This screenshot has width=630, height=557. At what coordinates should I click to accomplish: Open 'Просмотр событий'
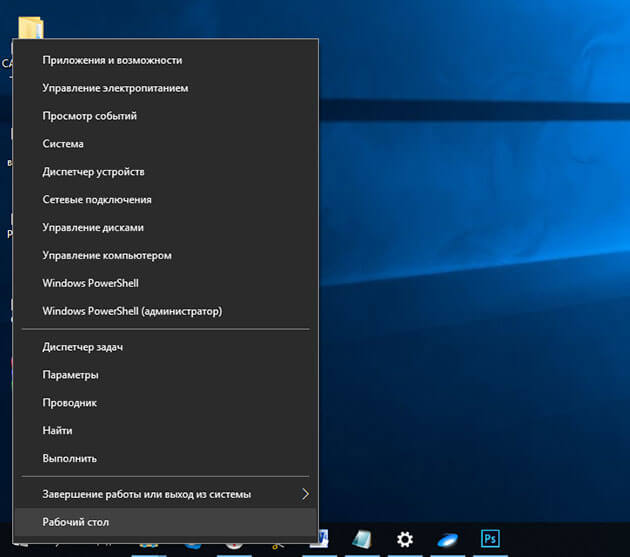click(166, 116)
